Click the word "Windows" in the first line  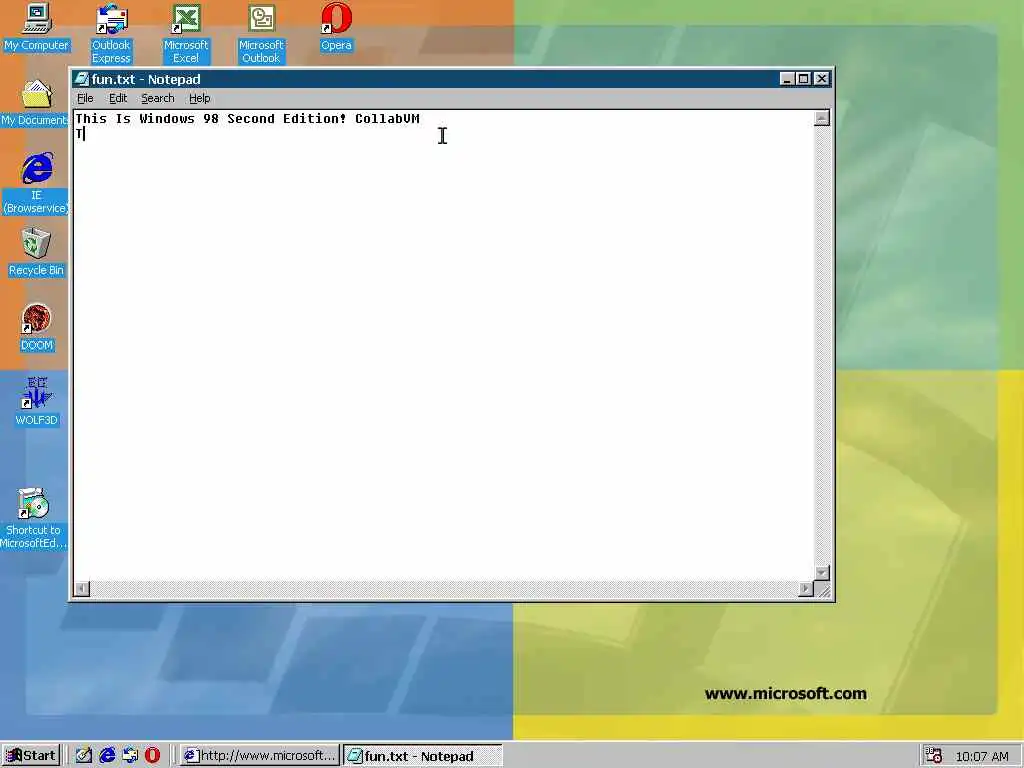(x=167, y=118)
